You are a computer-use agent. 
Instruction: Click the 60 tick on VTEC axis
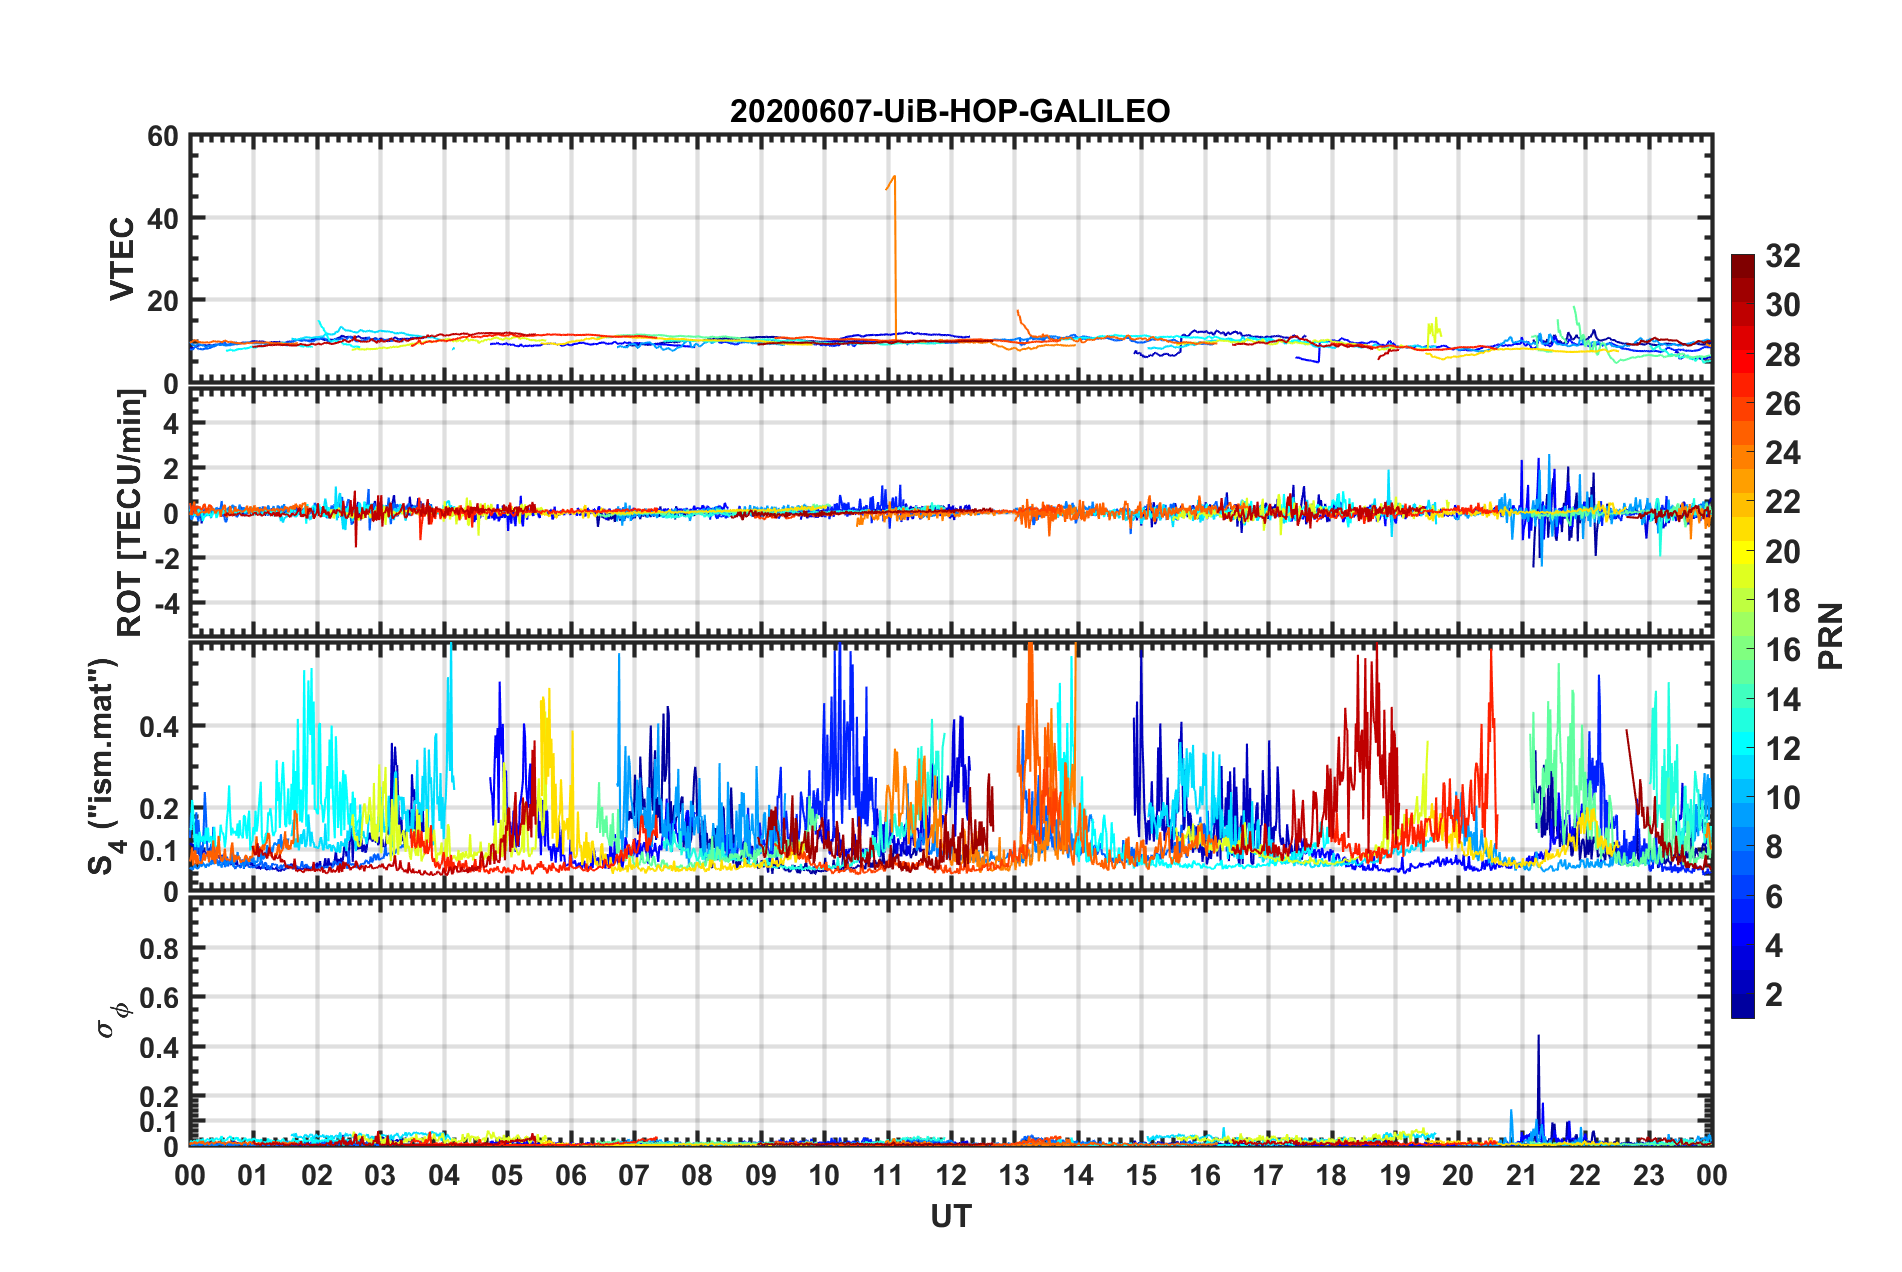coord(162,137)
